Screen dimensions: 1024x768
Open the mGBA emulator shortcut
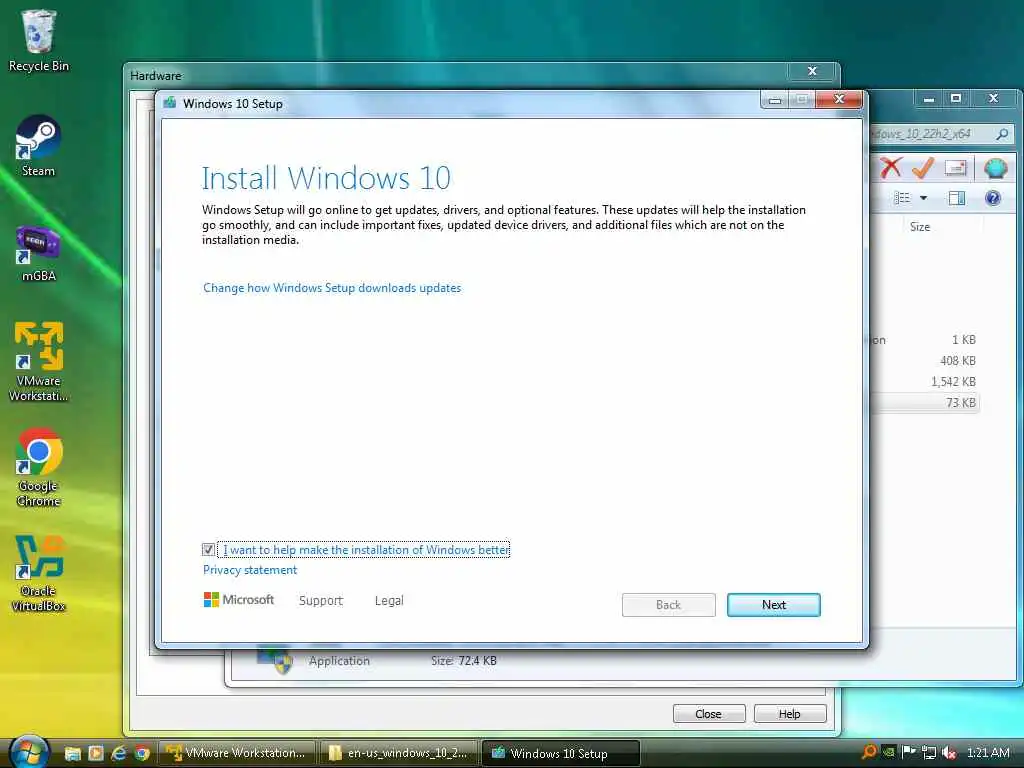coord(38,253)
